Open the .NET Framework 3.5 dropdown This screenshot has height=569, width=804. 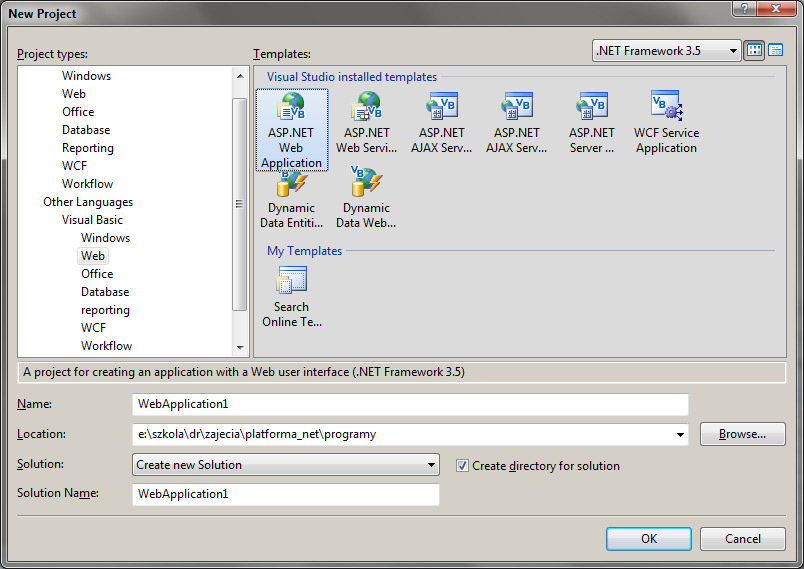click(667, 51)
